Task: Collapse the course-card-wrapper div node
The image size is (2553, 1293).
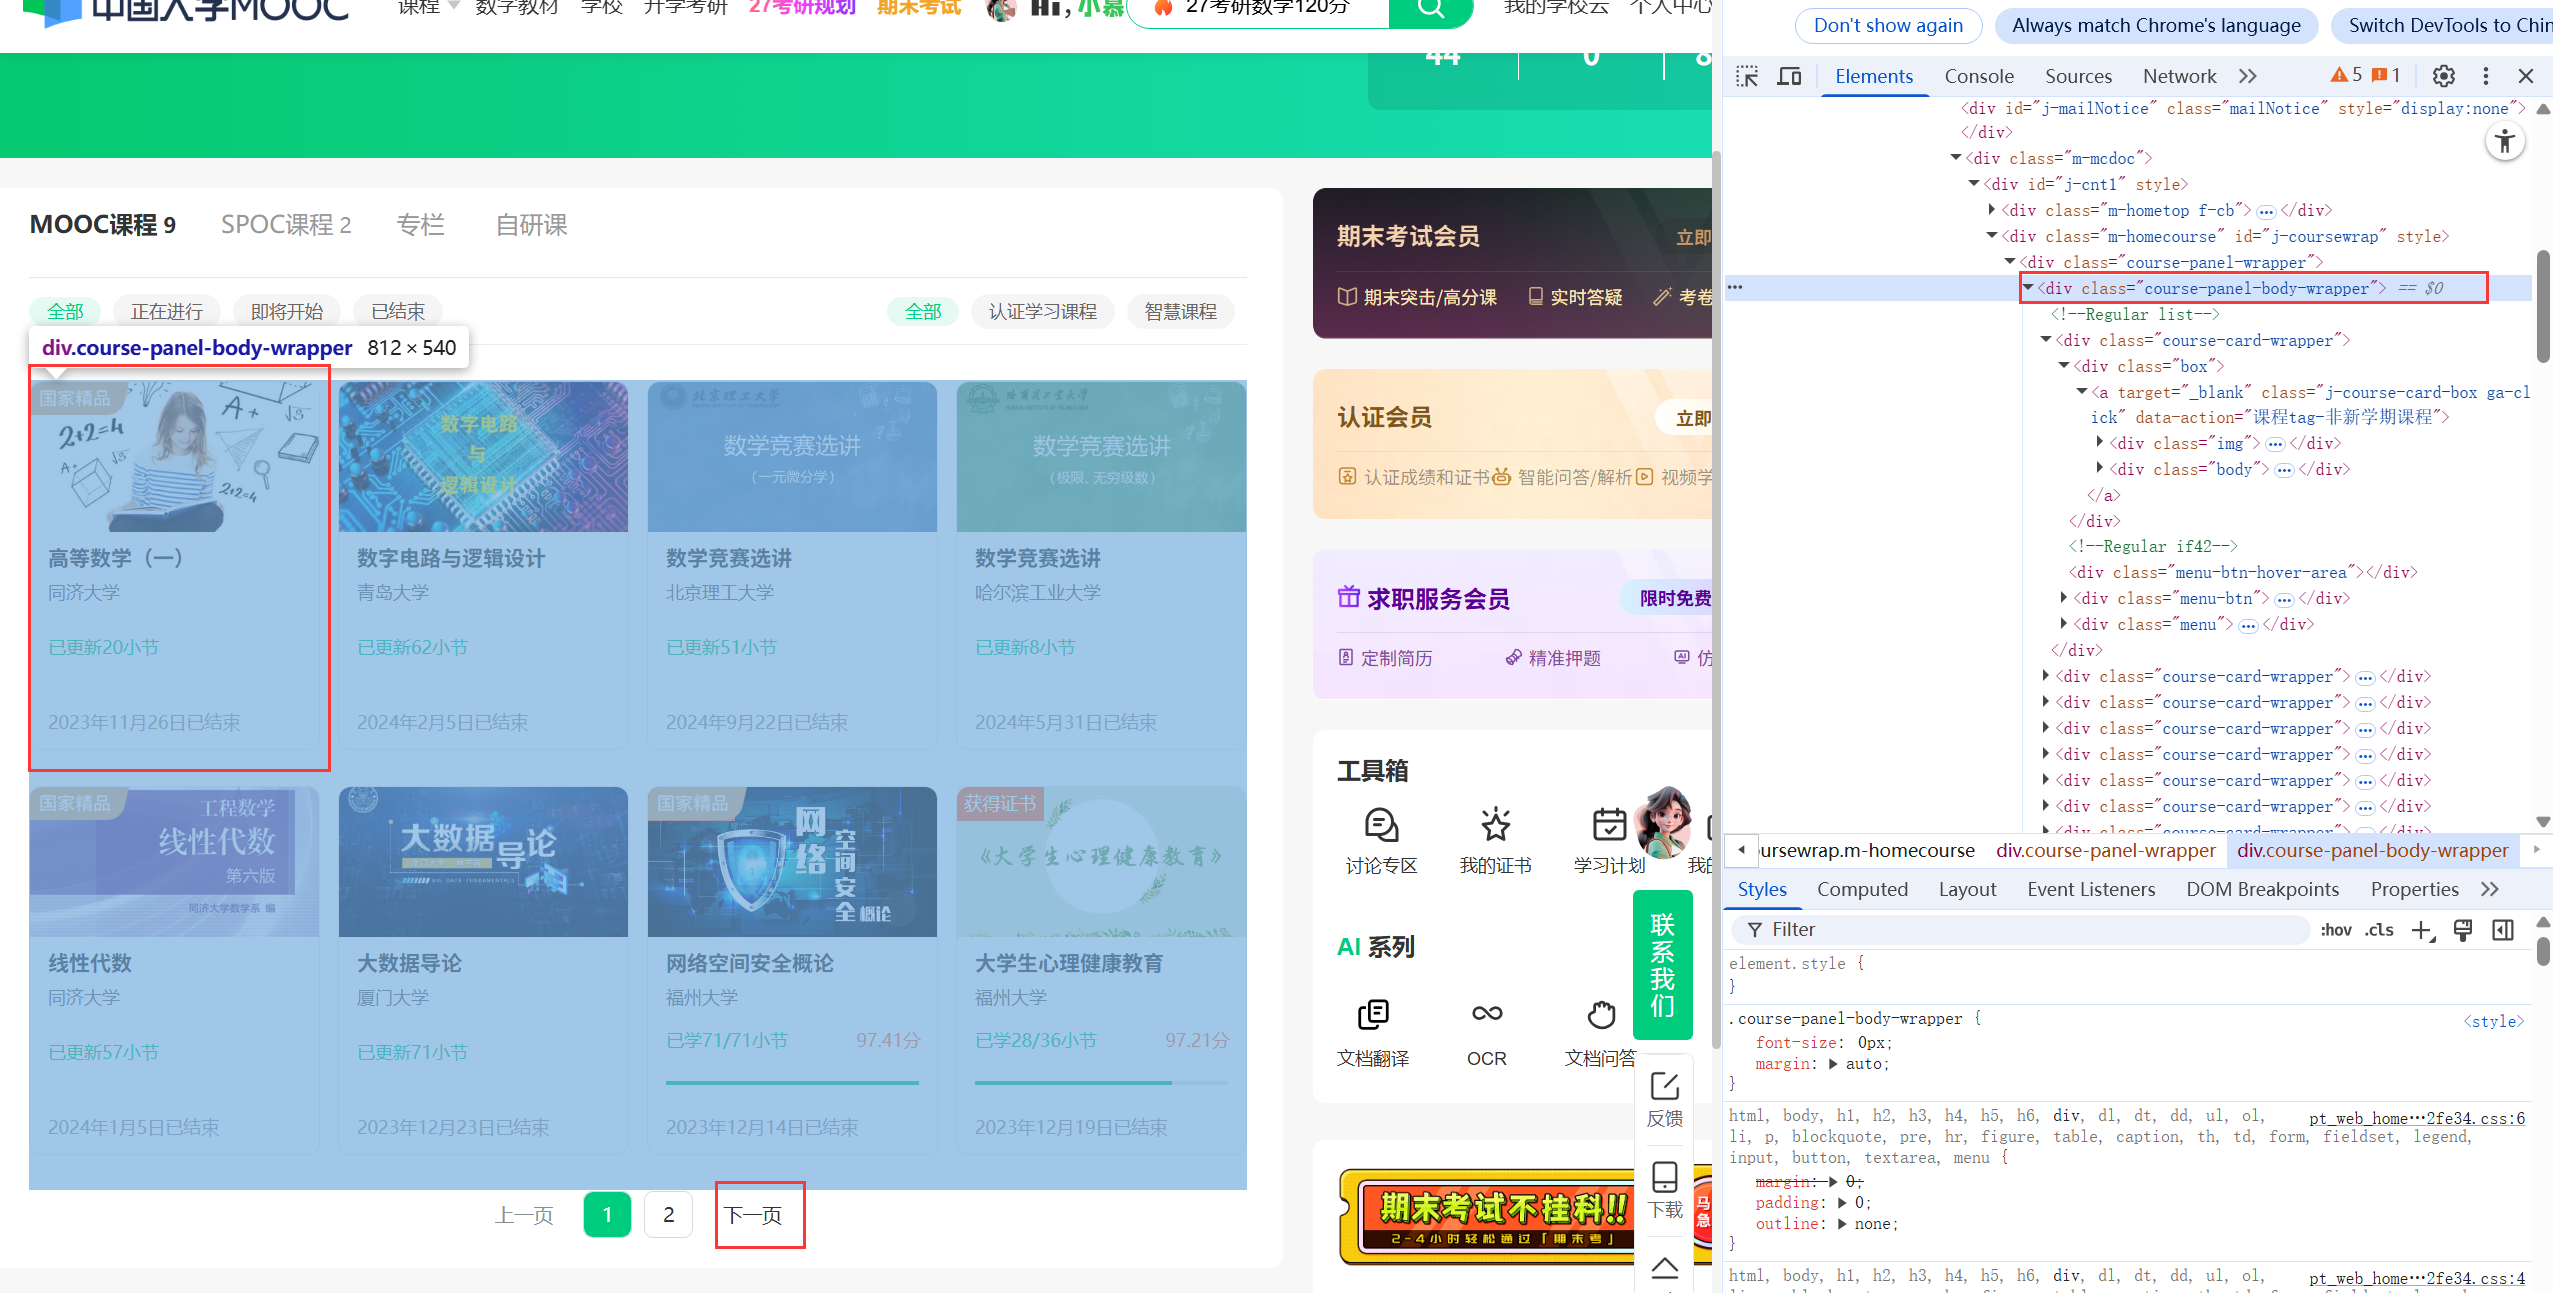Action: click(x=2046, y=340)
